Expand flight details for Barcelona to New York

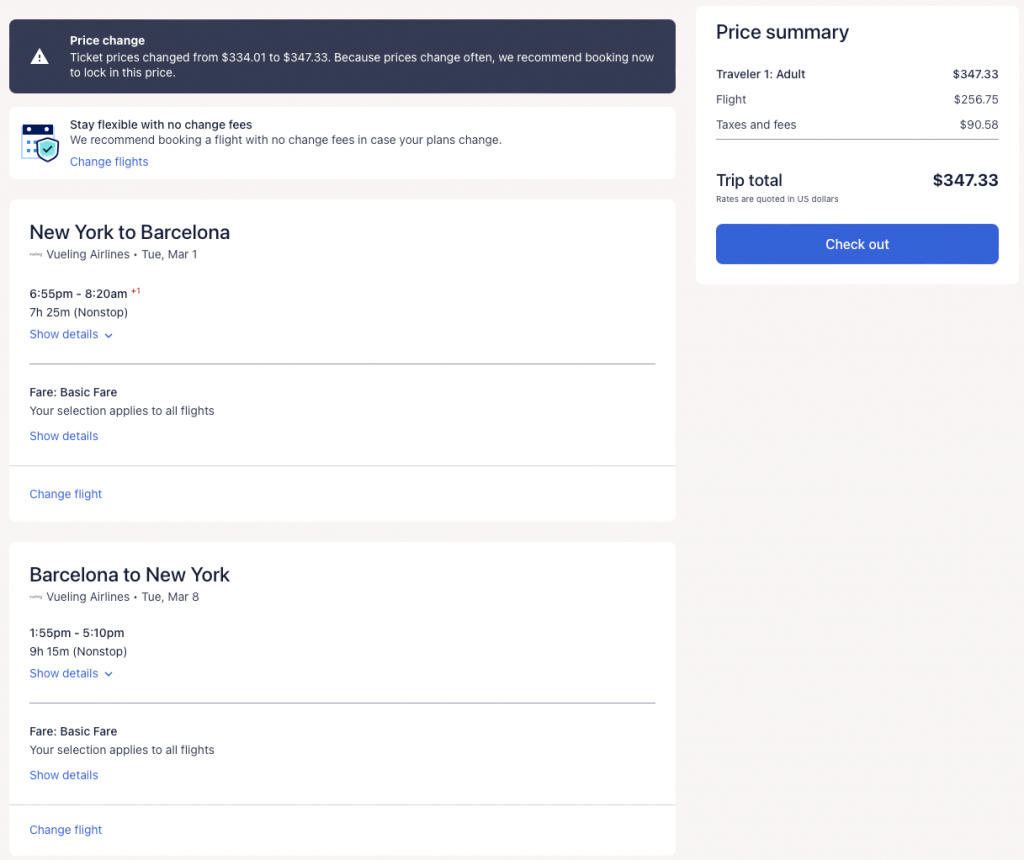point(71,674)
